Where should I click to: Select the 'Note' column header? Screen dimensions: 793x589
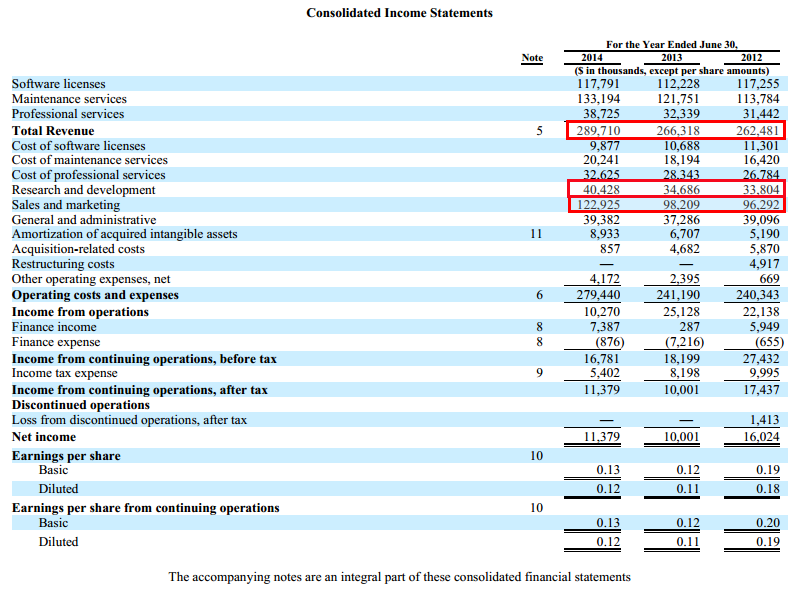532,58
